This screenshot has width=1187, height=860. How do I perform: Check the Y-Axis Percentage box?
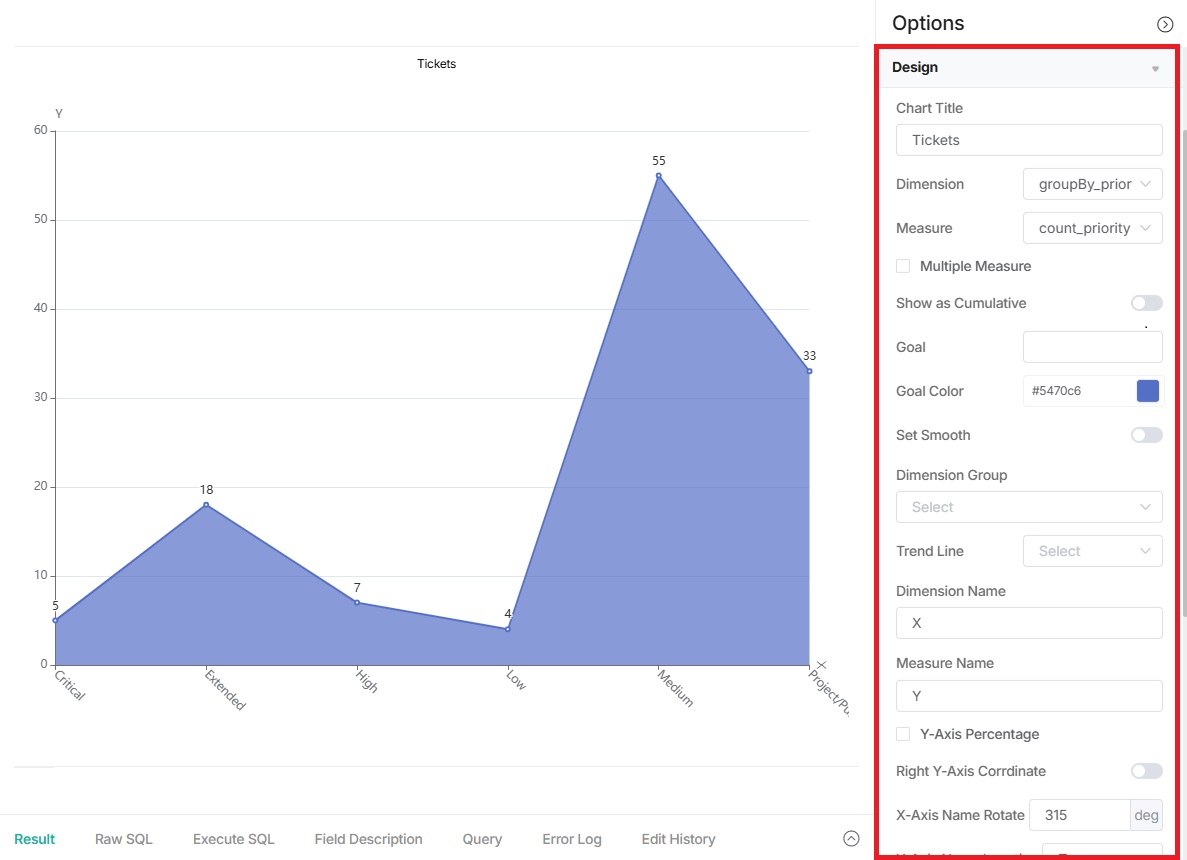point(903,734)
